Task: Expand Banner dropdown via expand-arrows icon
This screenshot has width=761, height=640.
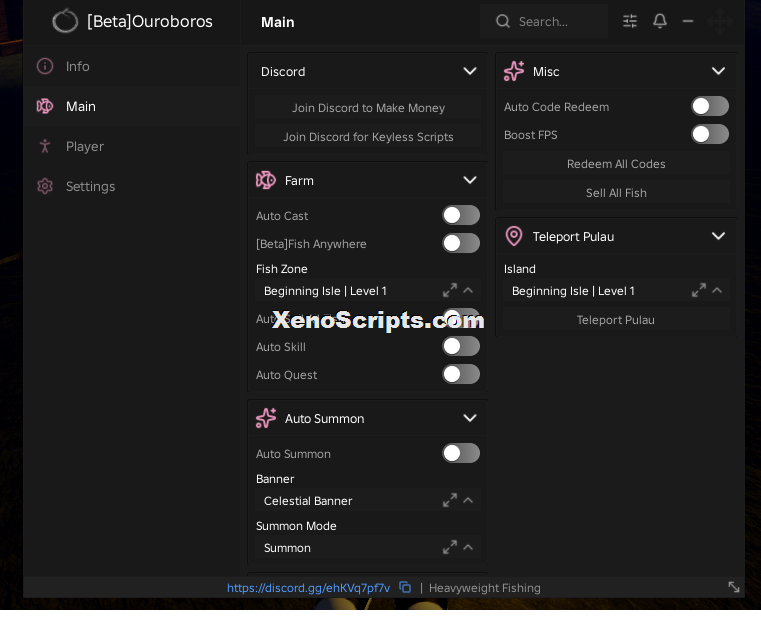Action: [450, 500]
